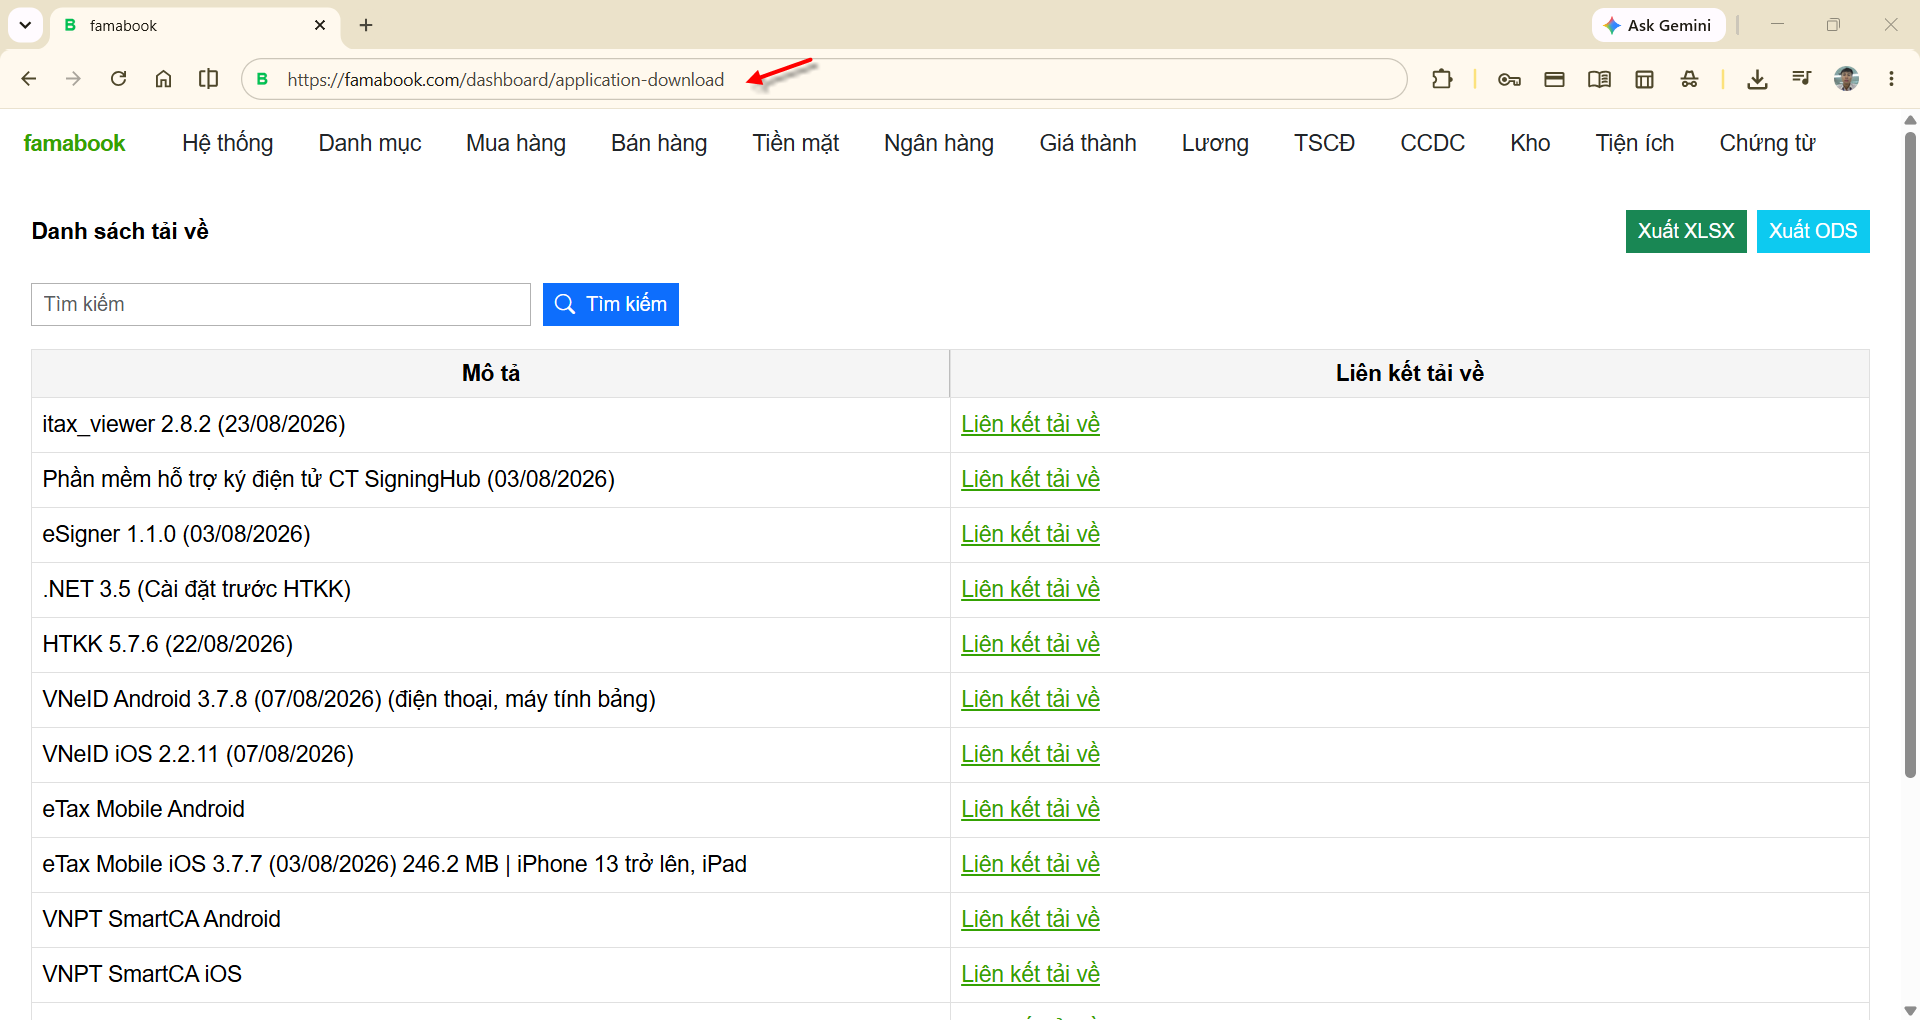Export list with Xuất XLSX button

point(1686,231)
